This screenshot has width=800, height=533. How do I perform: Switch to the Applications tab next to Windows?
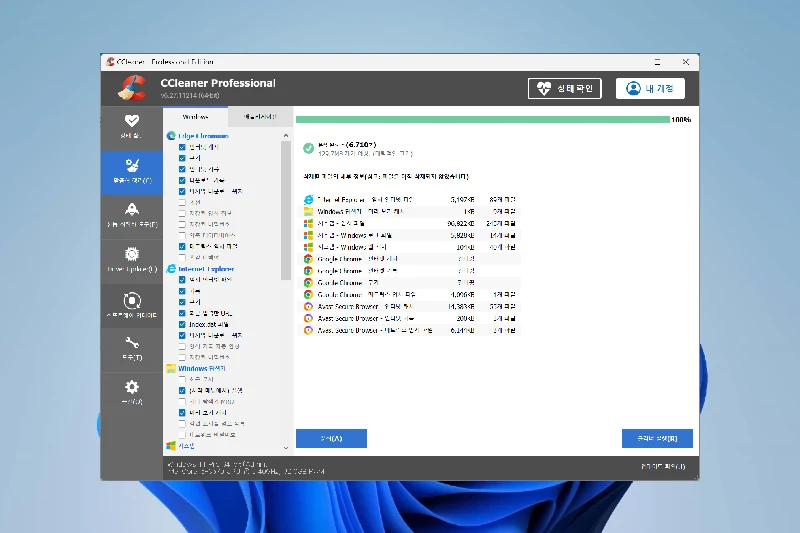click(x=260, y=117)
